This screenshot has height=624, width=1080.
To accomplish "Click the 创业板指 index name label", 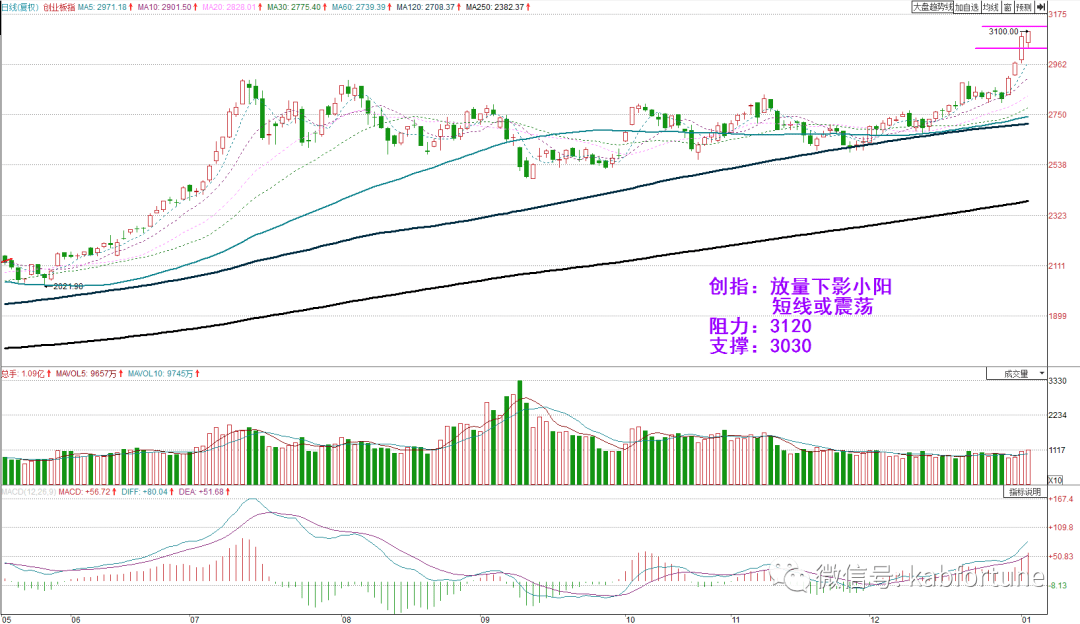I will pyautogui.click(x=59, y=7).
